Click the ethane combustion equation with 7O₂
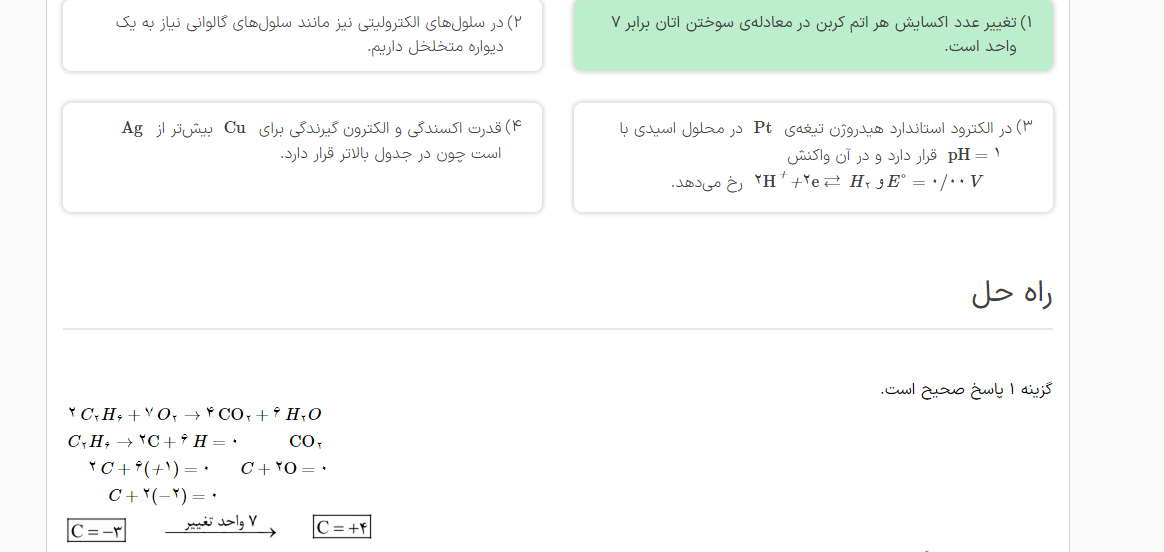The height and width of the screenshot is (552, 1164). 195,414
